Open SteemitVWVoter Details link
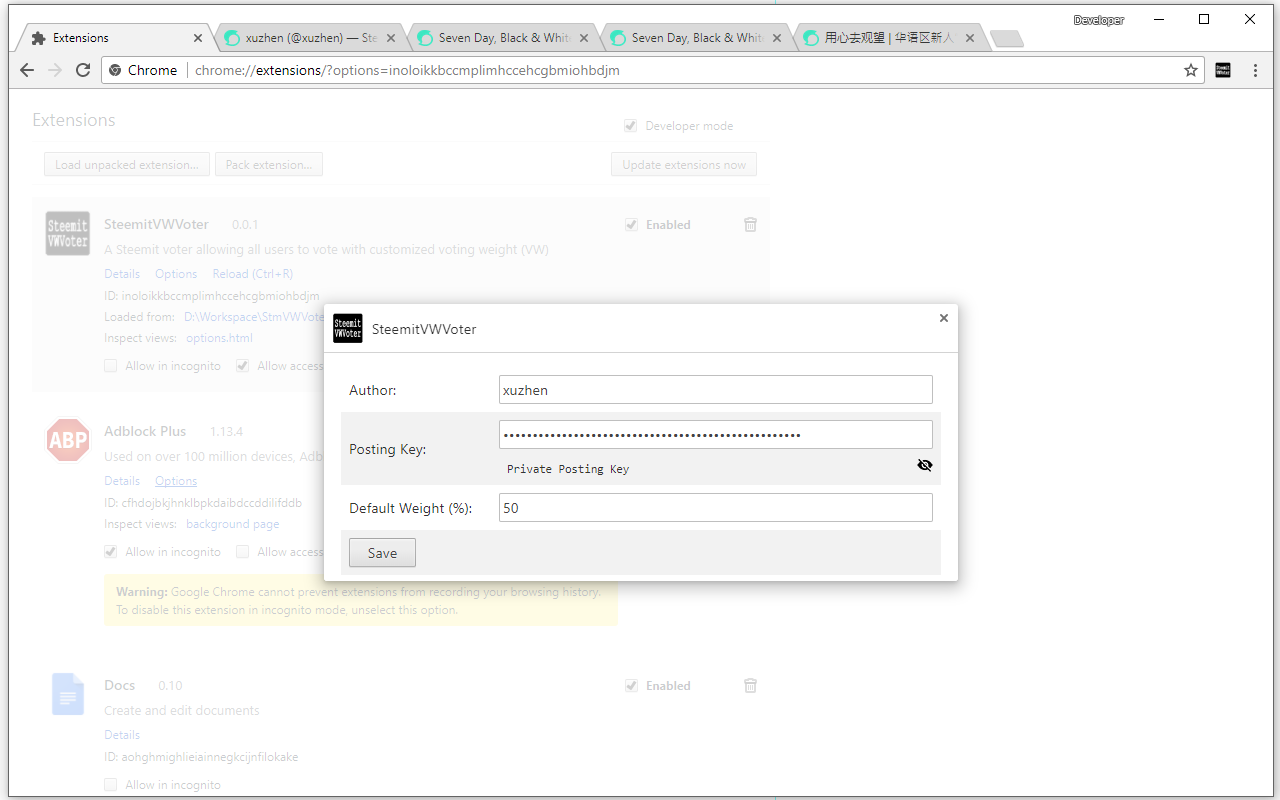1280x800 pixels. (122, 274)
